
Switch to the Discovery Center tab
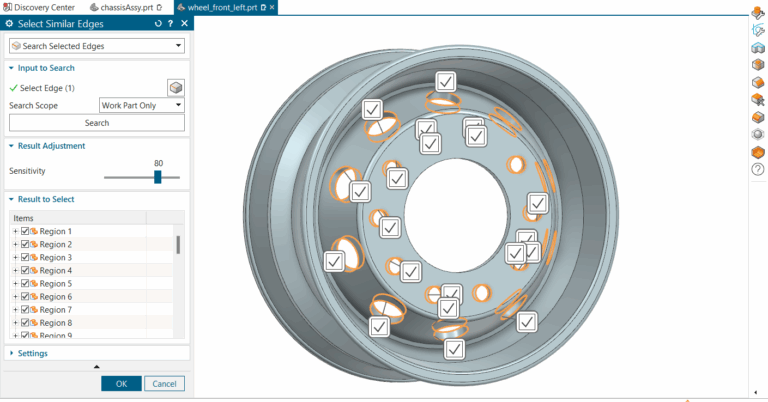pos(39,7)
